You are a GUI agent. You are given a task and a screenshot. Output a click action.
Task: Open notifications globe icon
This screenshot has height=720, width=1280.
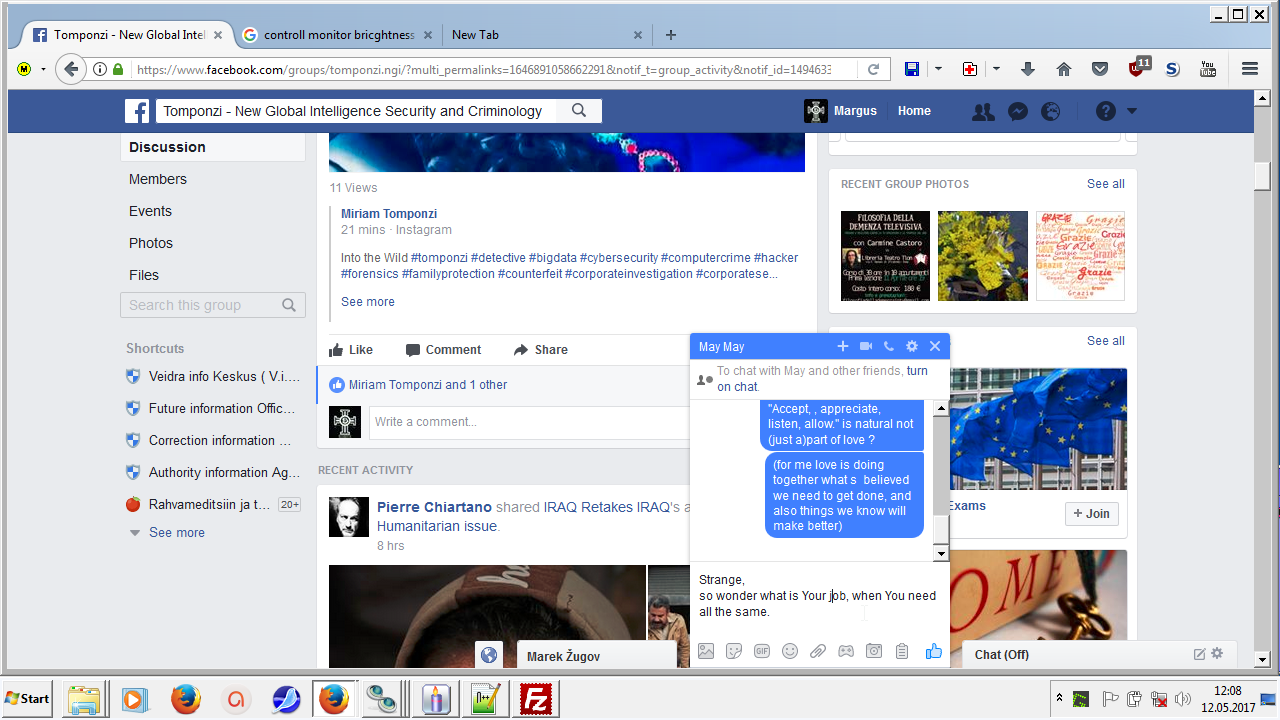coord(1050,111)
